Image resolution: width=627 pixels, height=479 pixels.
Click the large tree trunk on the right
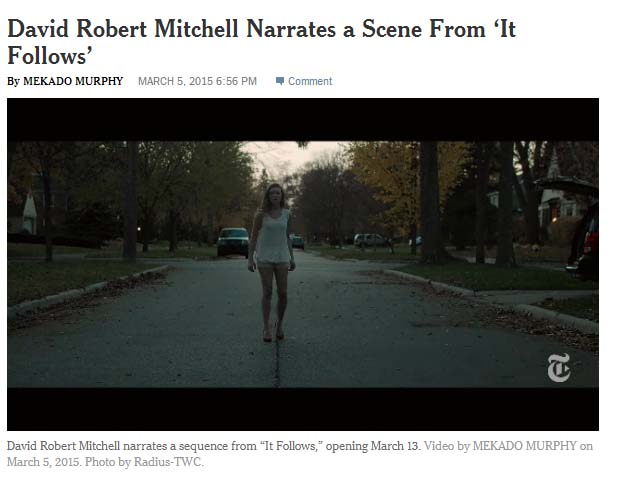[x=431, y=202]
